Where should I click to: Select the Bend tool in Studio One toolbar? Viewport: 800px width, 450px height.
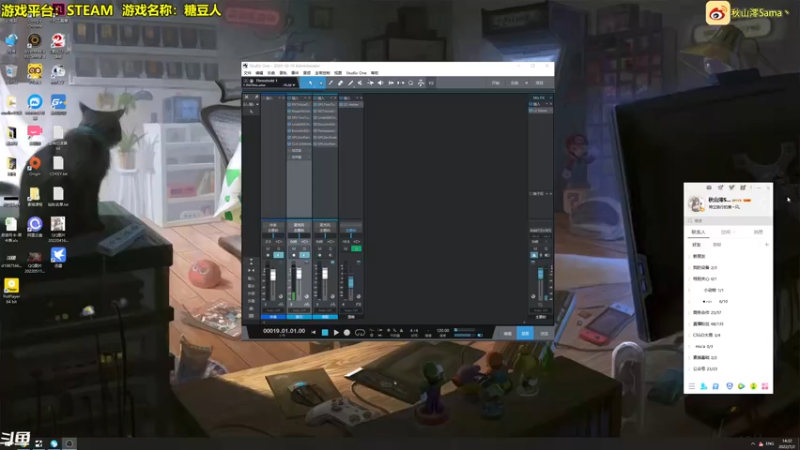pos(371,83)
